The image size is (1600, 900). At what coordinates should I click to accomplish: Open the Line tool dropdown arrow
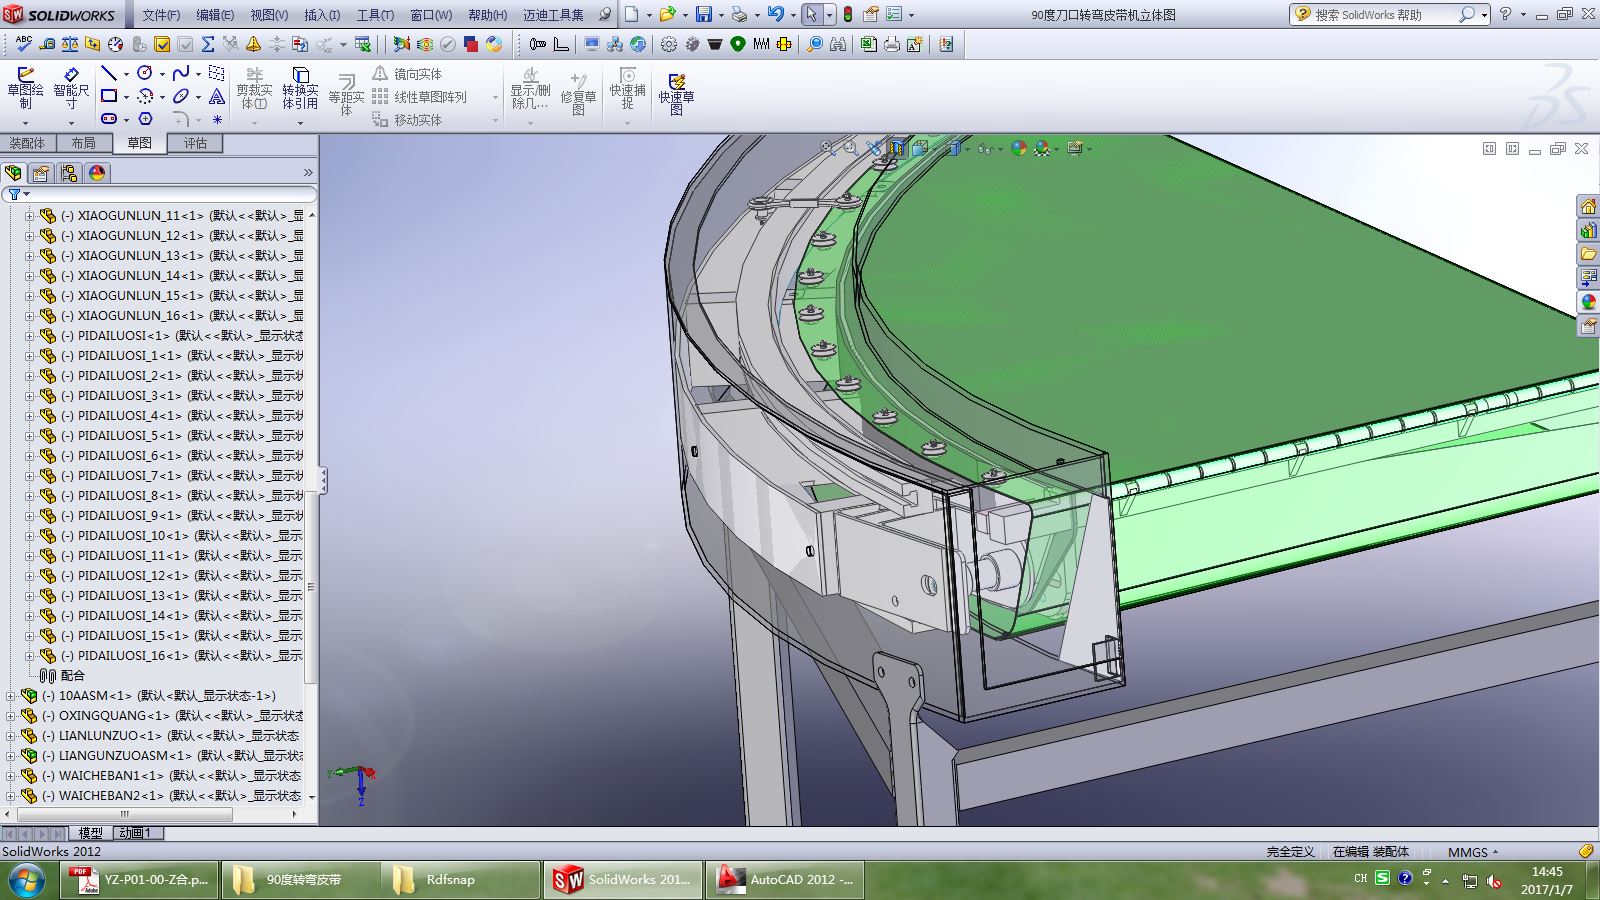(126, 74)
